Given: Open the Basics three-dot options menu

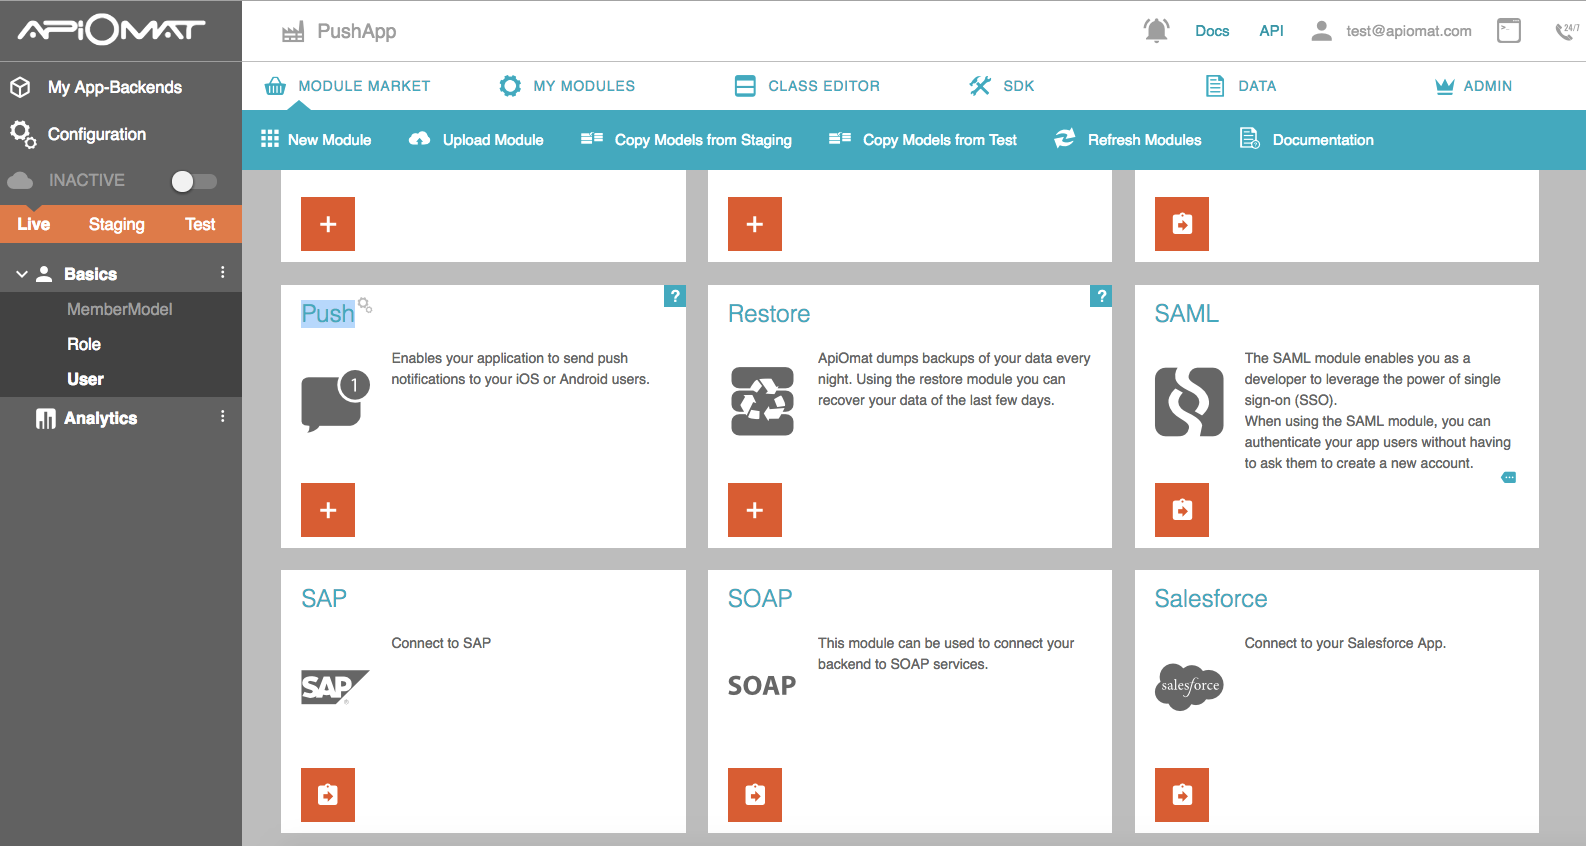Looking at the screenshot, I should (x=222, y=272).
